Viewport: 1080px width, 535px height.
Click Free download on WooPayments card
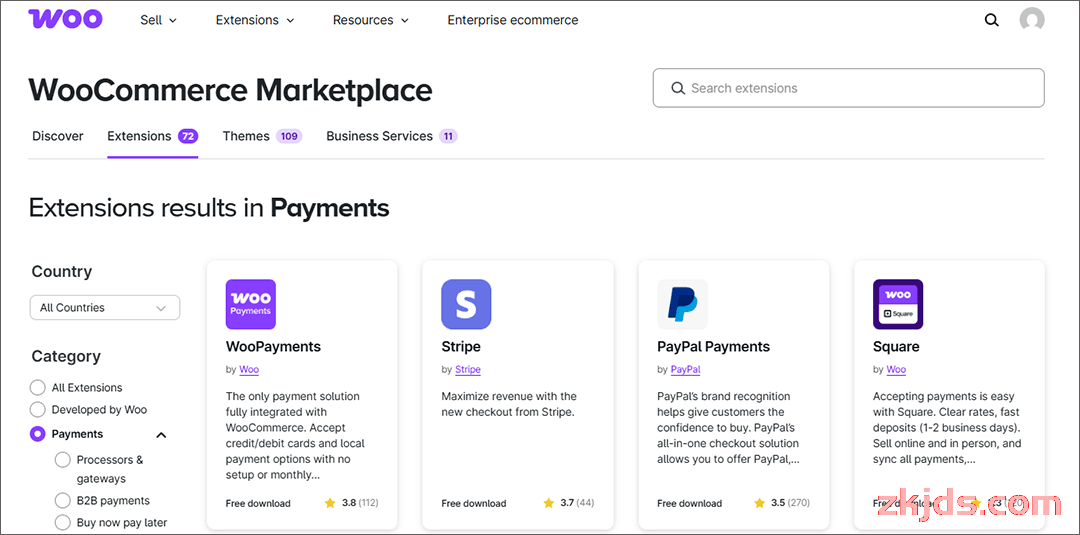coord(258,503)
